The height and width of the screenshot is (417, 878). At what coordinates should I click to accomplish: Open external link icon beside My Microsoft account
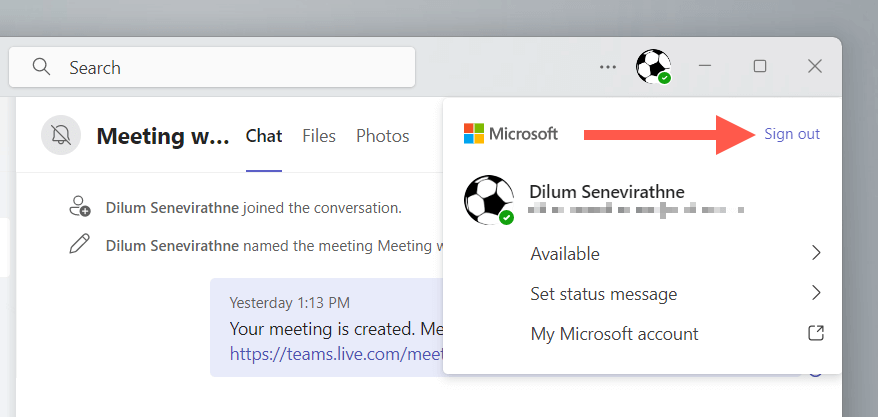[816, 333]
